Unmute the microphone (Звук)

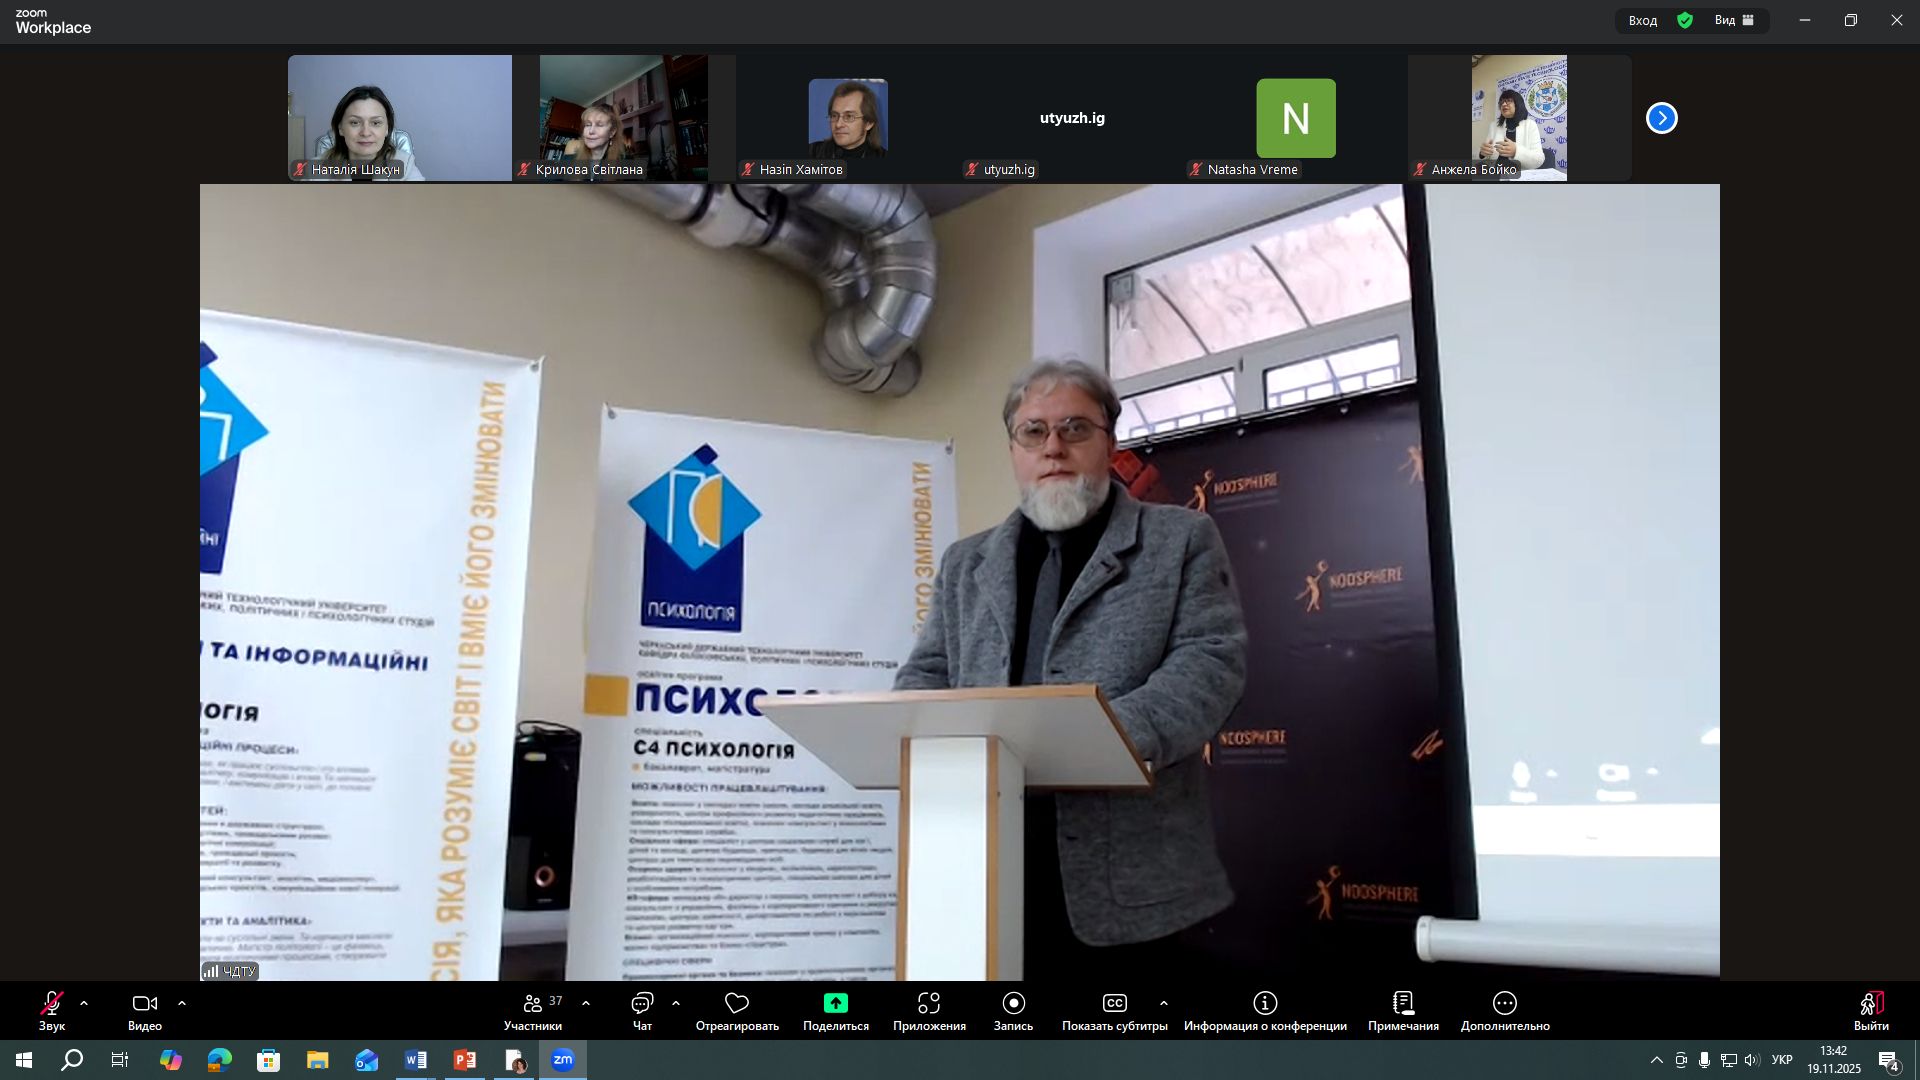52,1011
